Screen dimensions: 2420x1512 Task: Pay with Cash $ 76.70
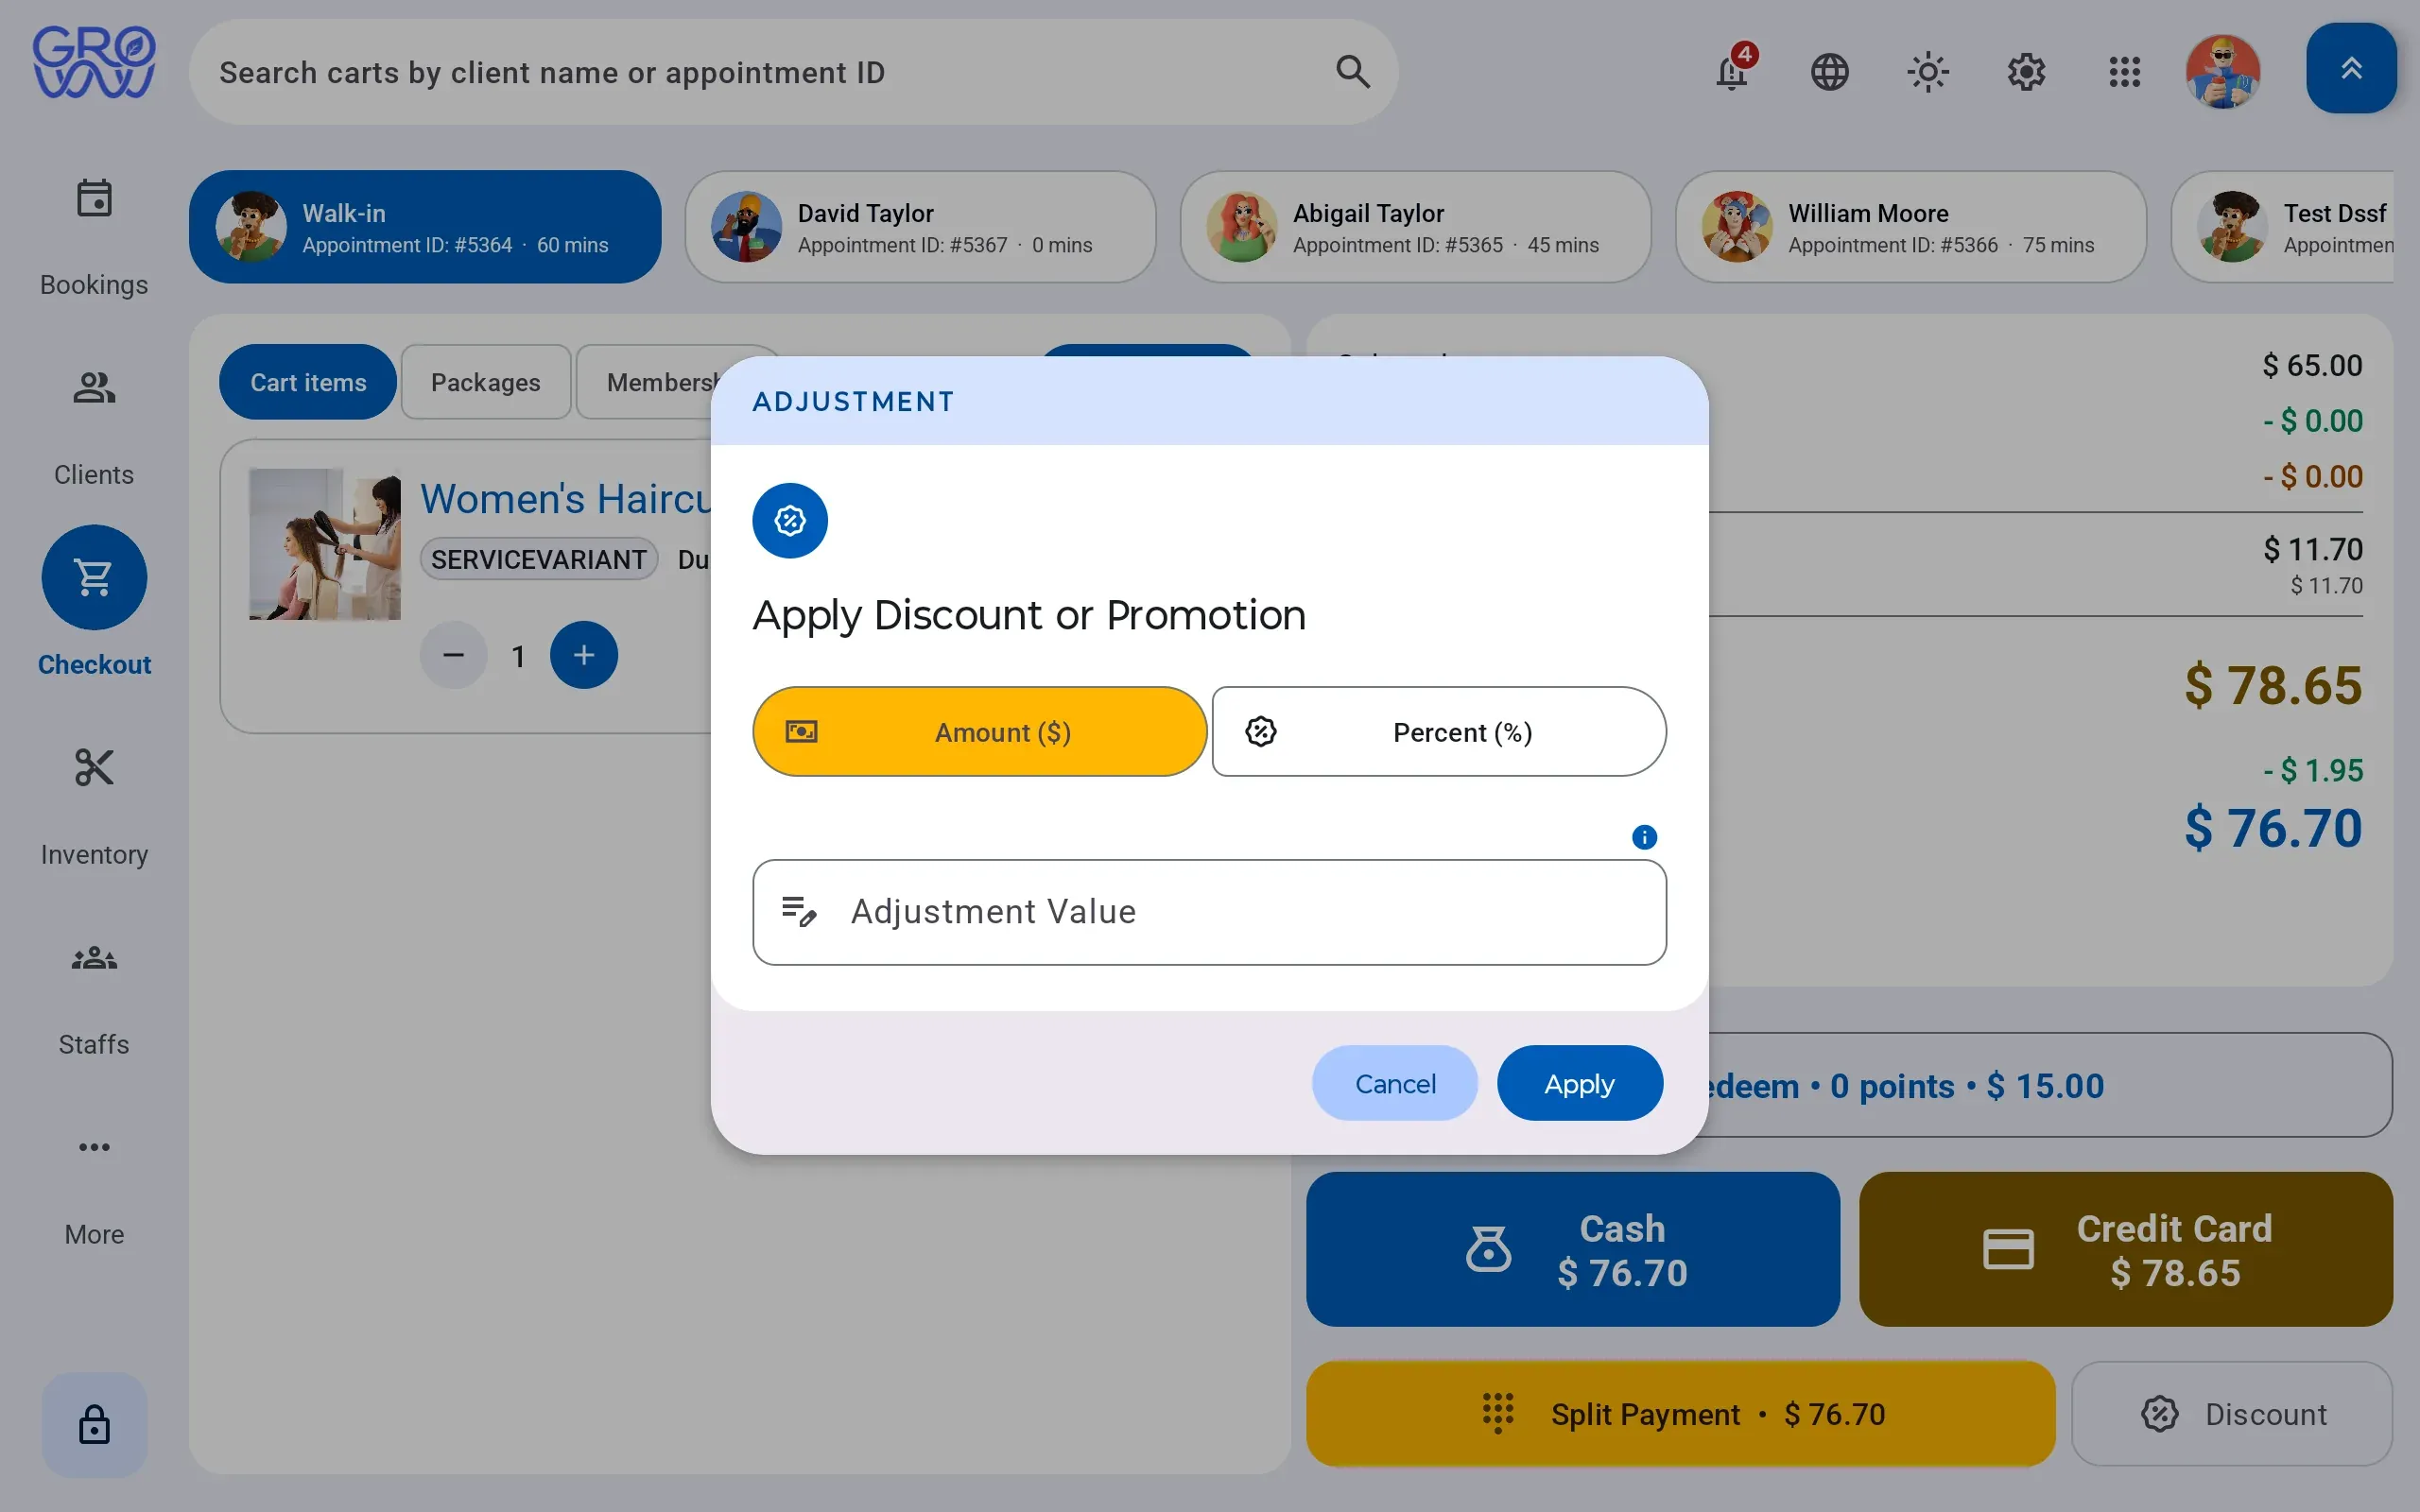tap(1572, 1249)
